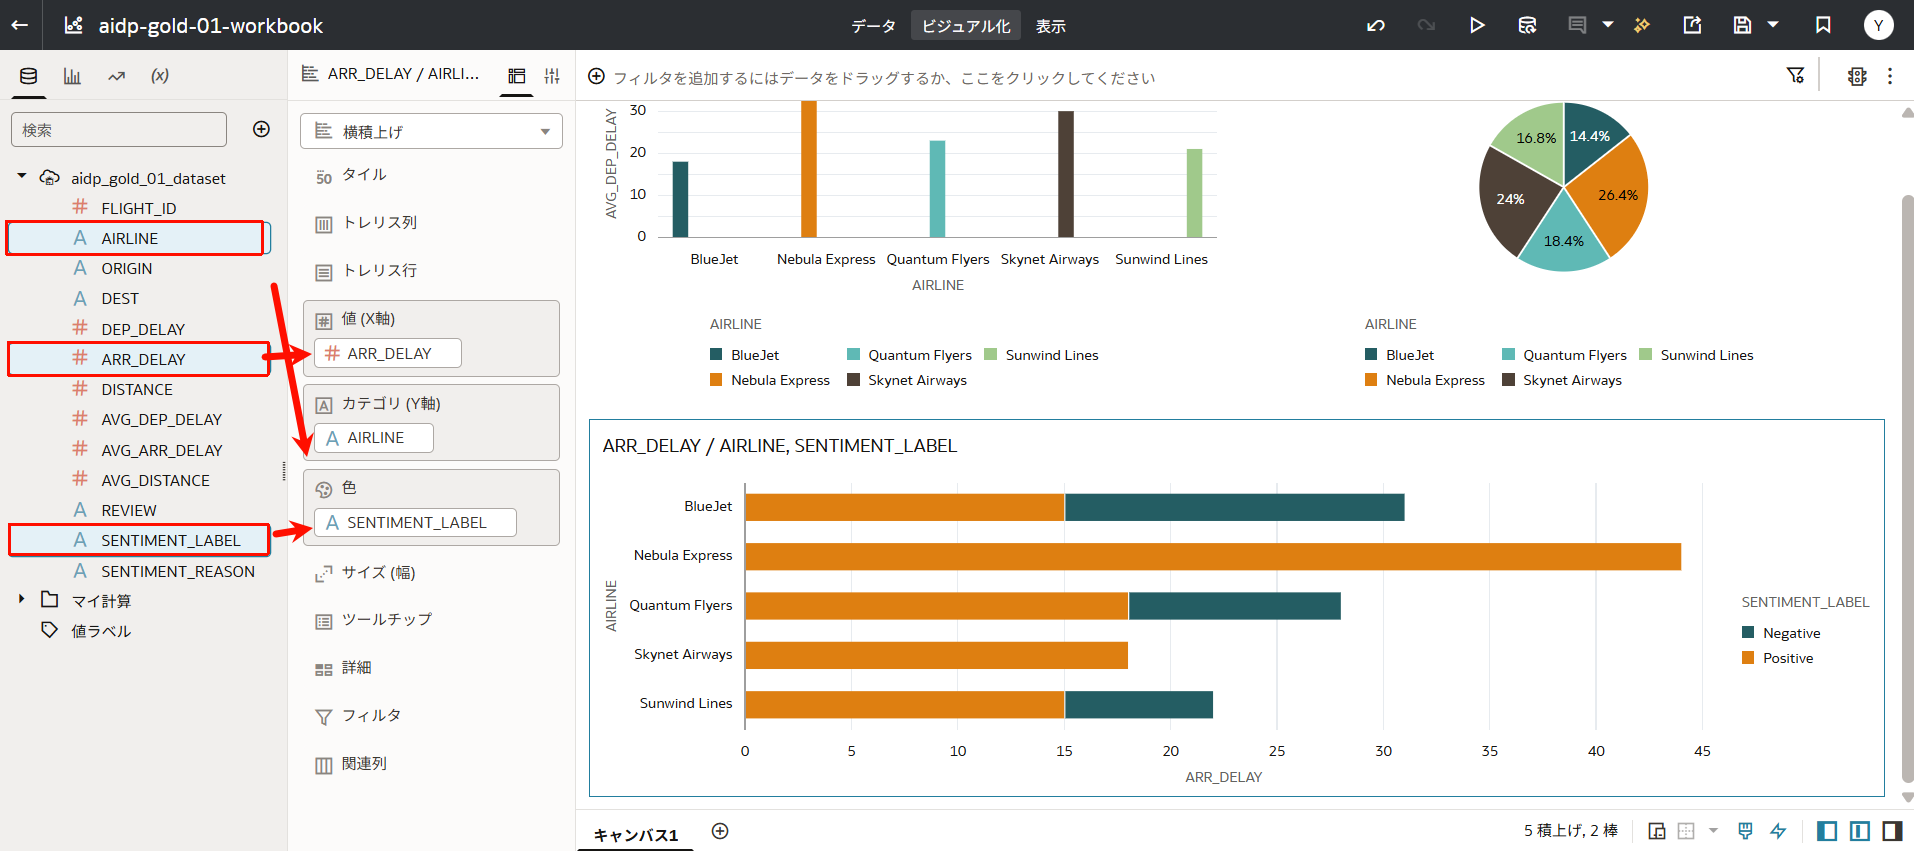Toggle the right panel layout icon

tap(1892, 831)
